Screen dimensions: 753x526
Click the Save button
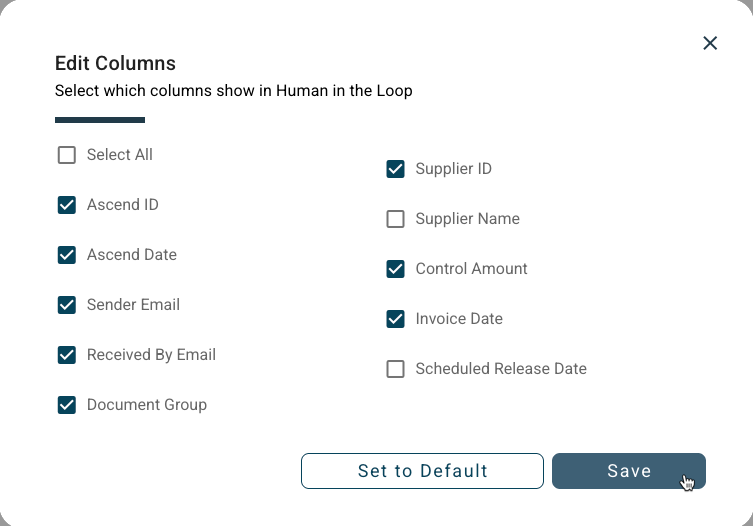pyautogui.click(x=628, y=471)
